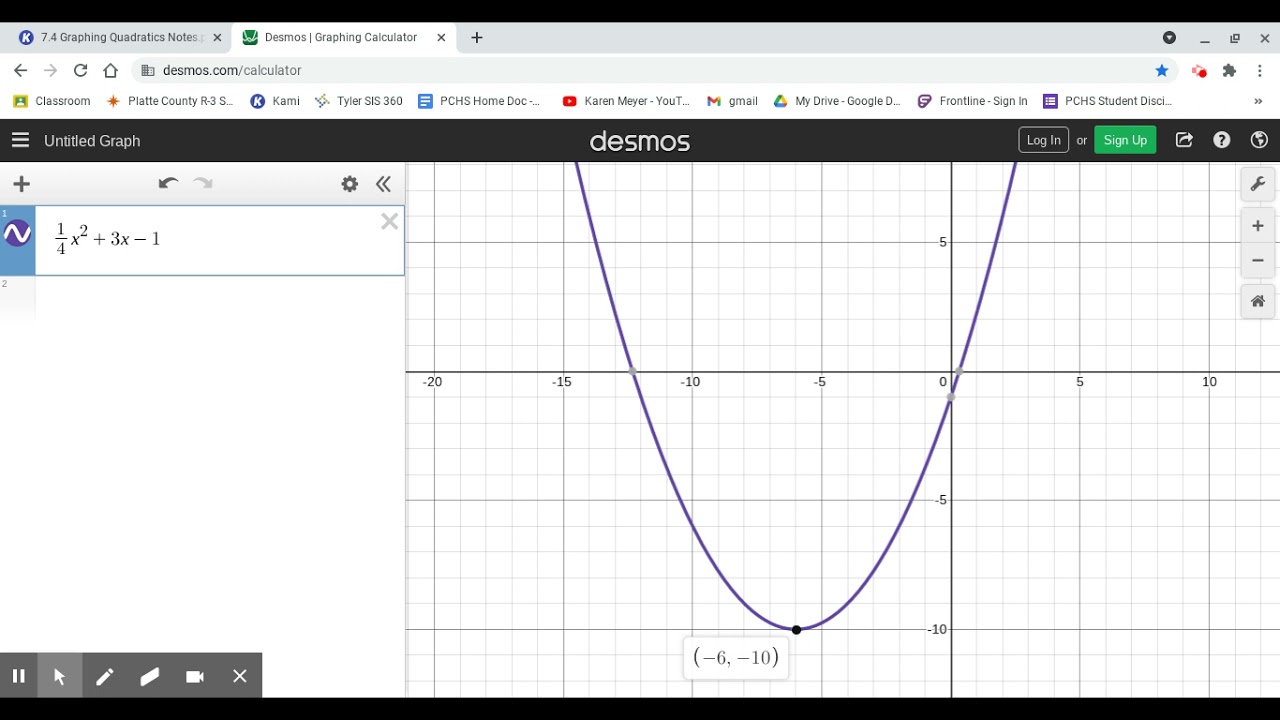Undo the last expression change

tap(168, 183)
